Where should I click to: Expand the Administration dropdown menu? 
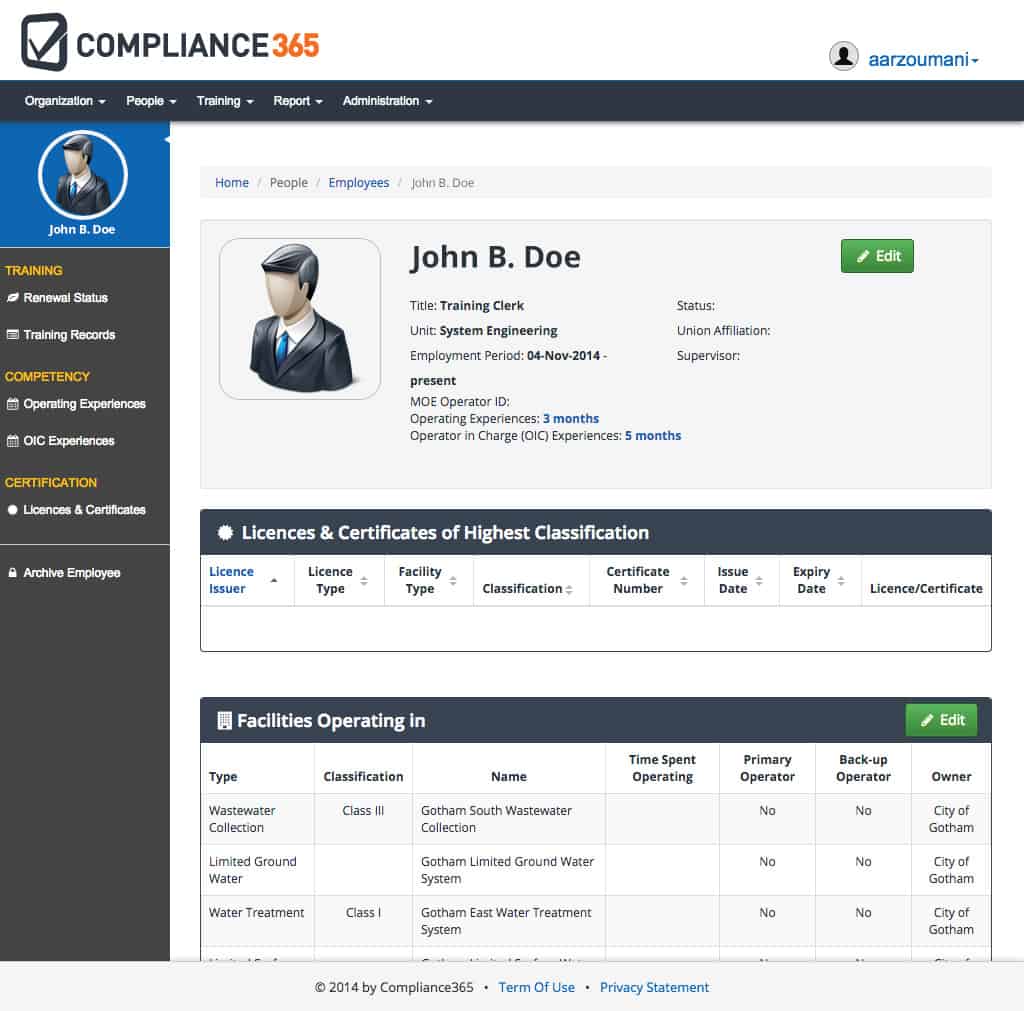387,101
